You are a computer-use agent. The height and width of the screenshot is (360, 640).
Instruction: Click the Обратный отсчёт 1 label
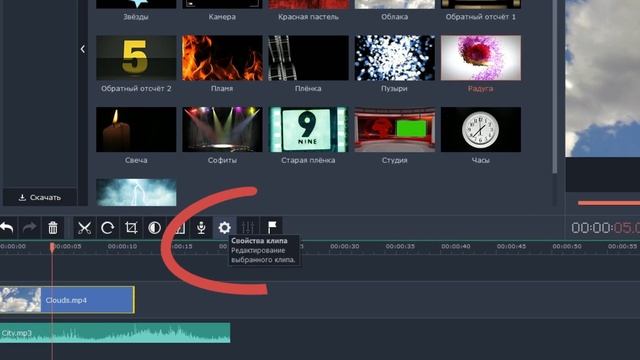481,17
